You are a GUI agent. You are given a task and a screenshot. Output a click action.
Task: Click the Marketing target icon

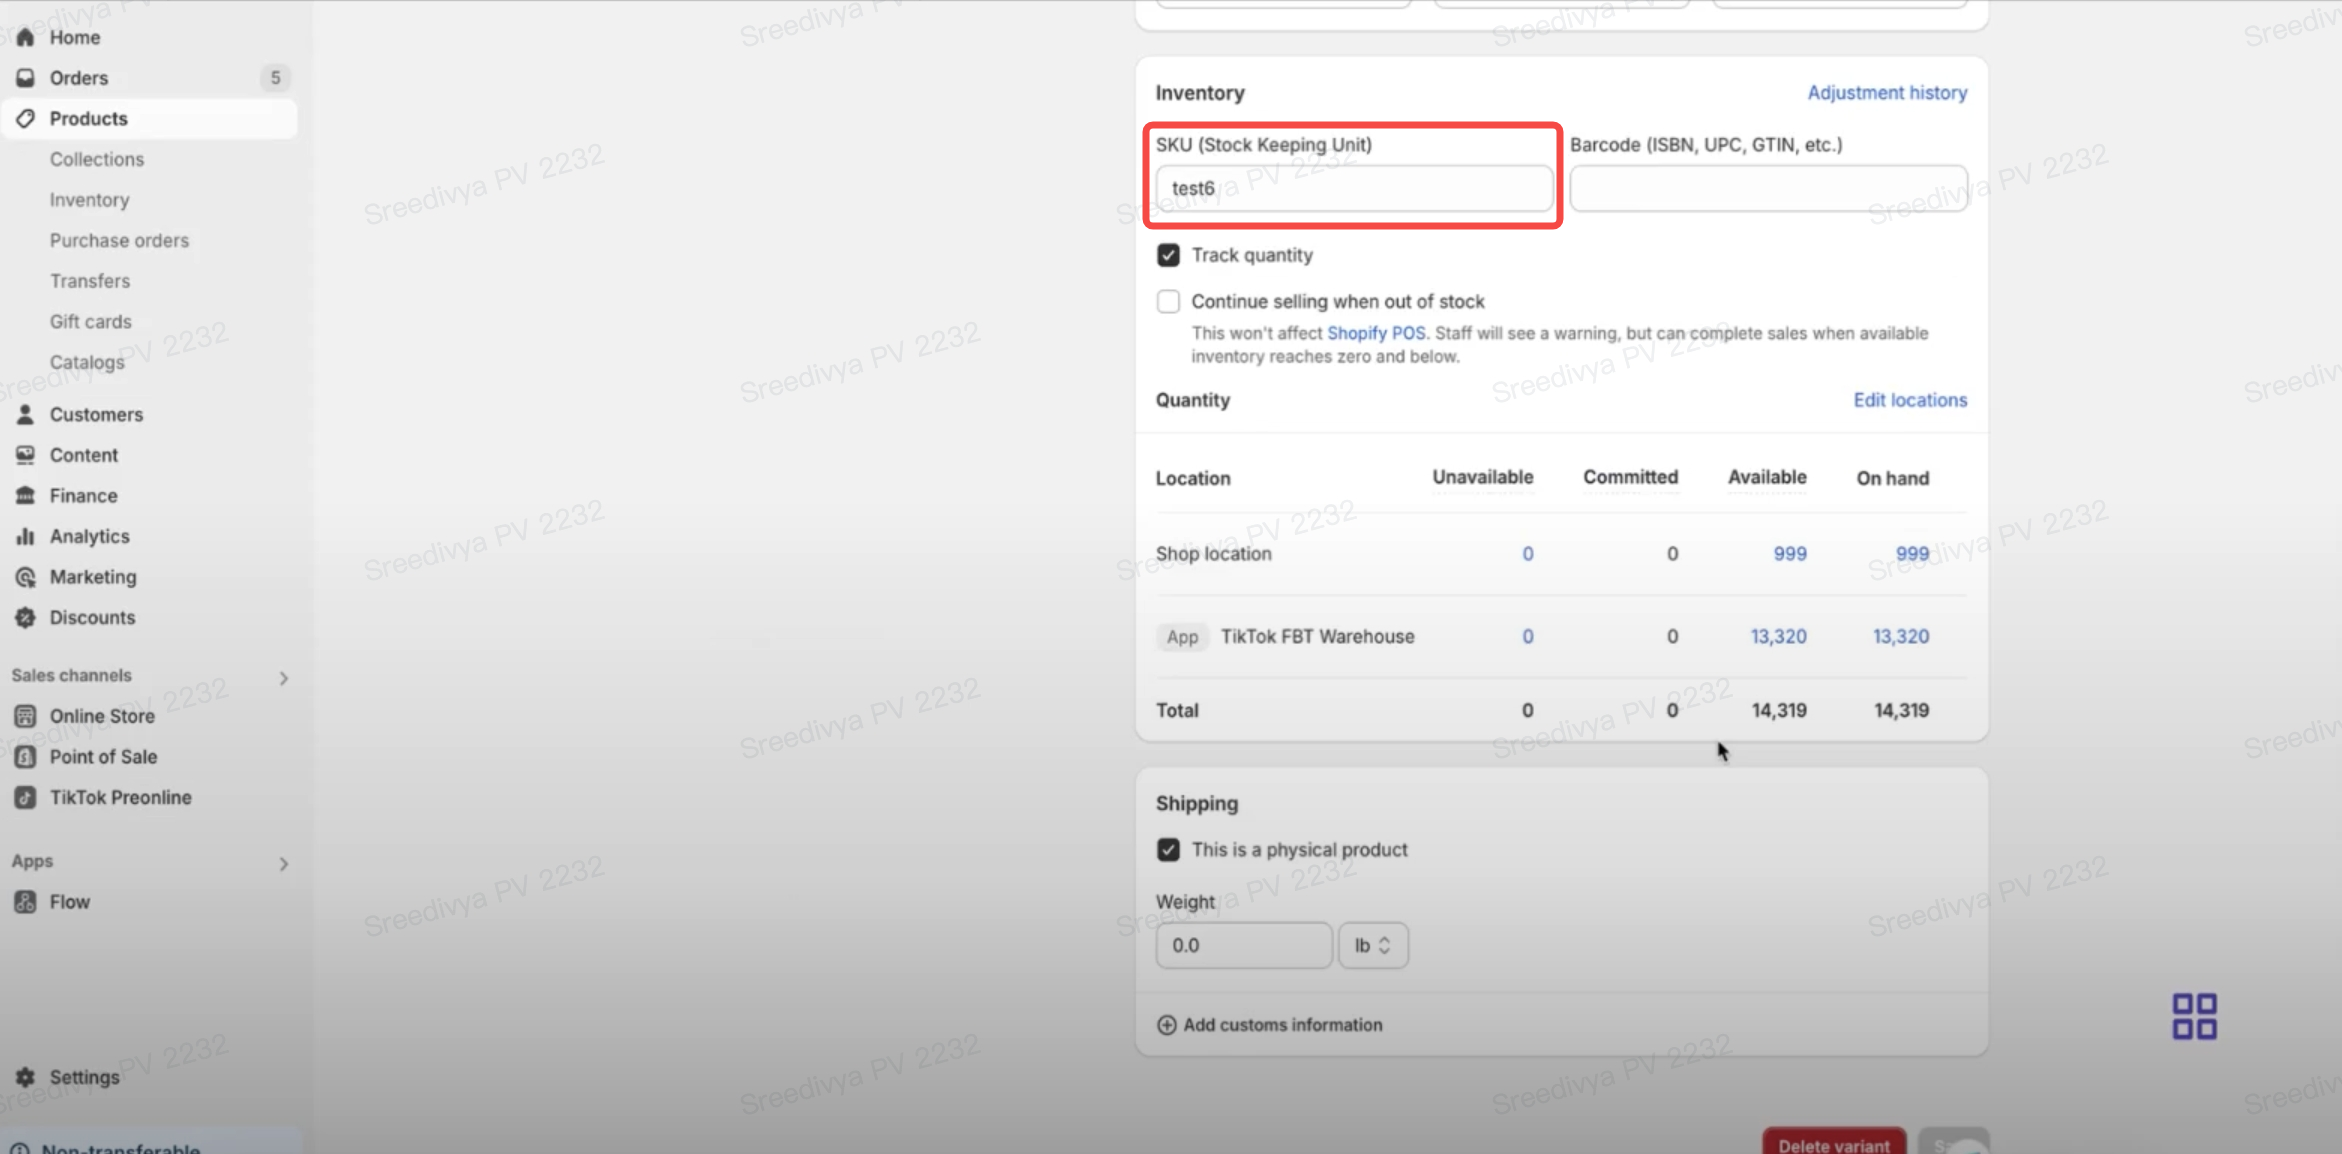[25, 577]
